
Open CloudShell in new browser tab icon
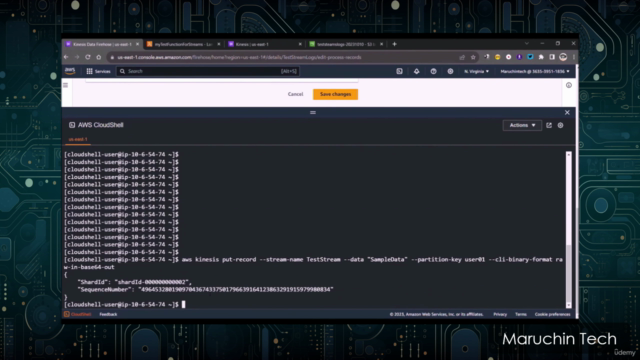549,125
